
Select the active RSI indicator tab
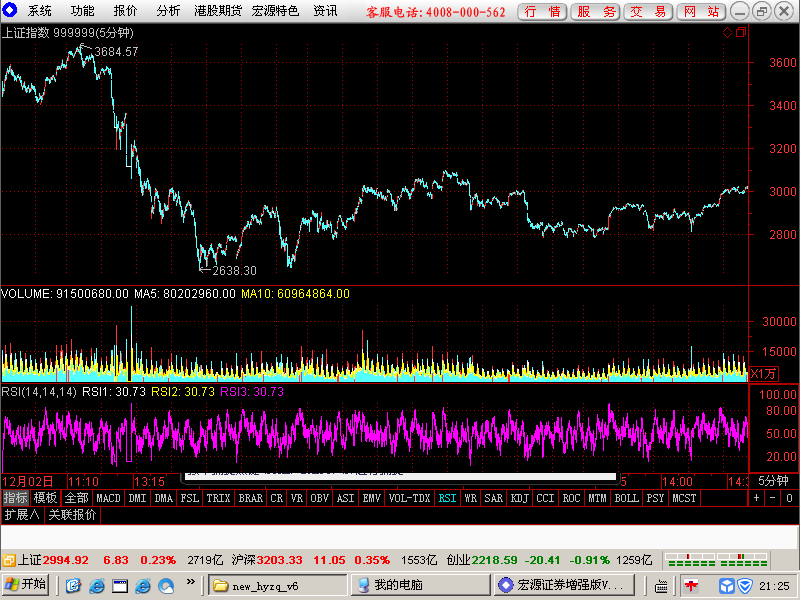click(x=447, y=498)
